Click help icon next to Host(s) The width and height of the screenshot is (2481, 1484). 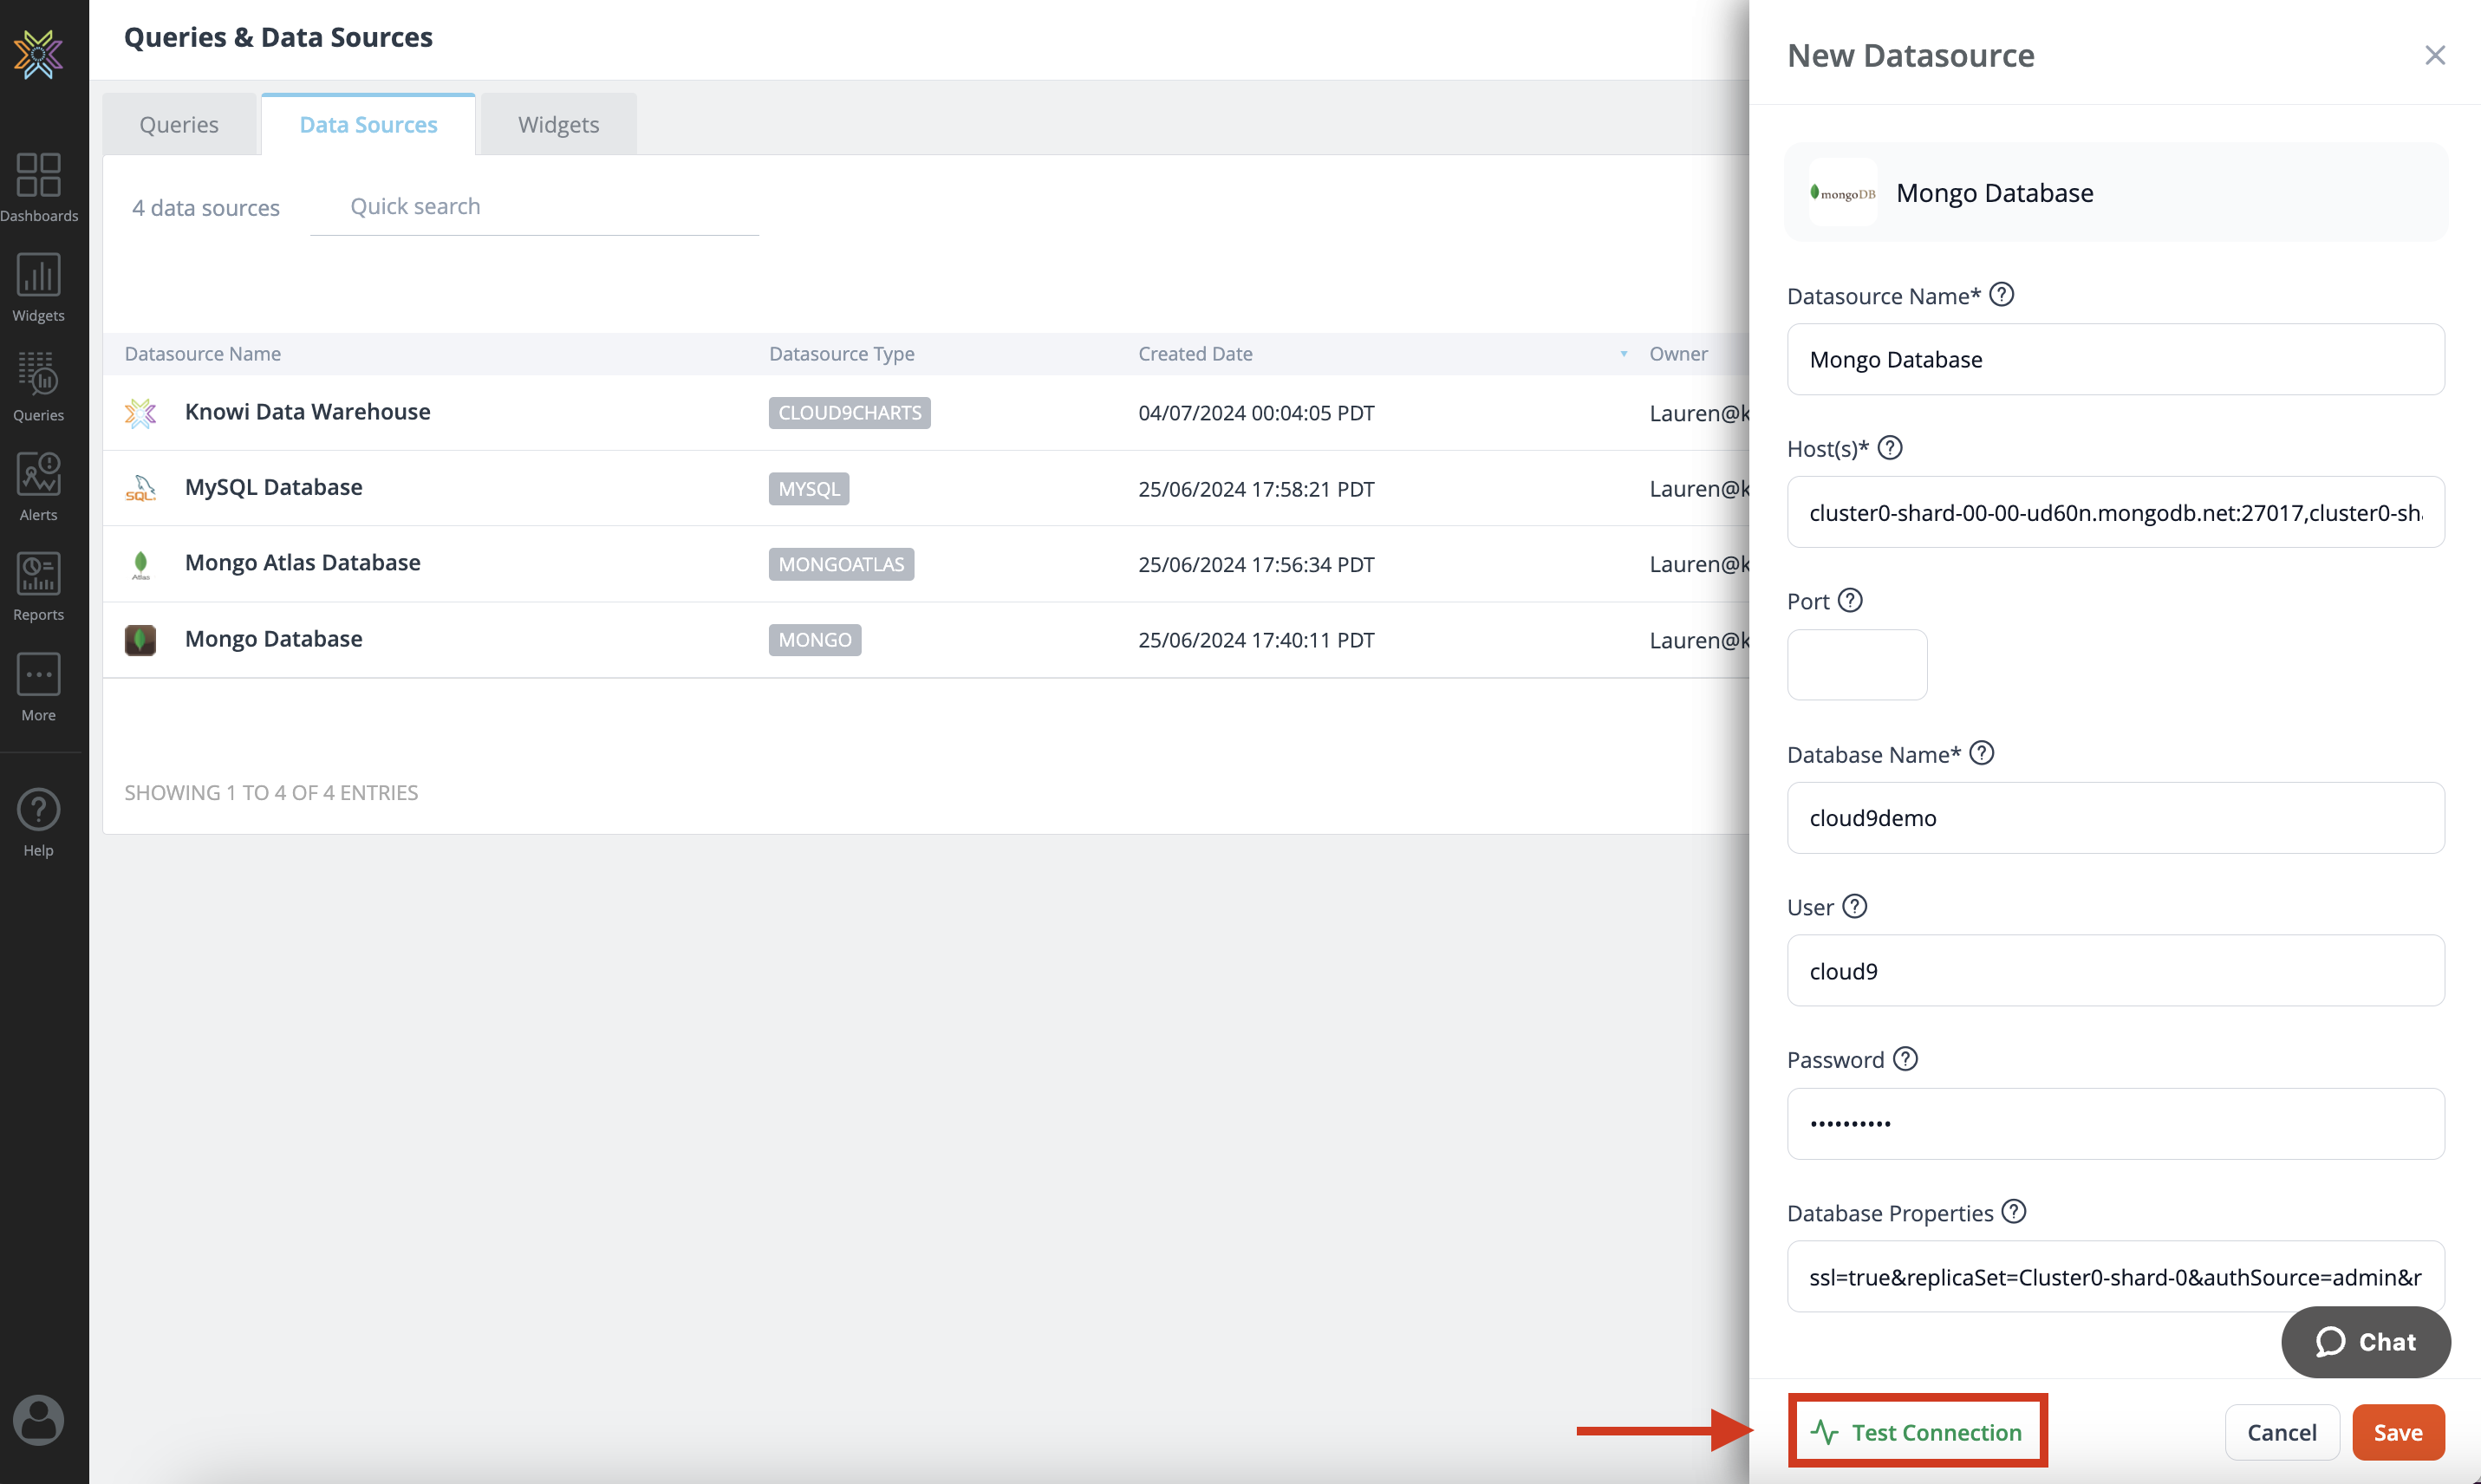click(1889, 448)
